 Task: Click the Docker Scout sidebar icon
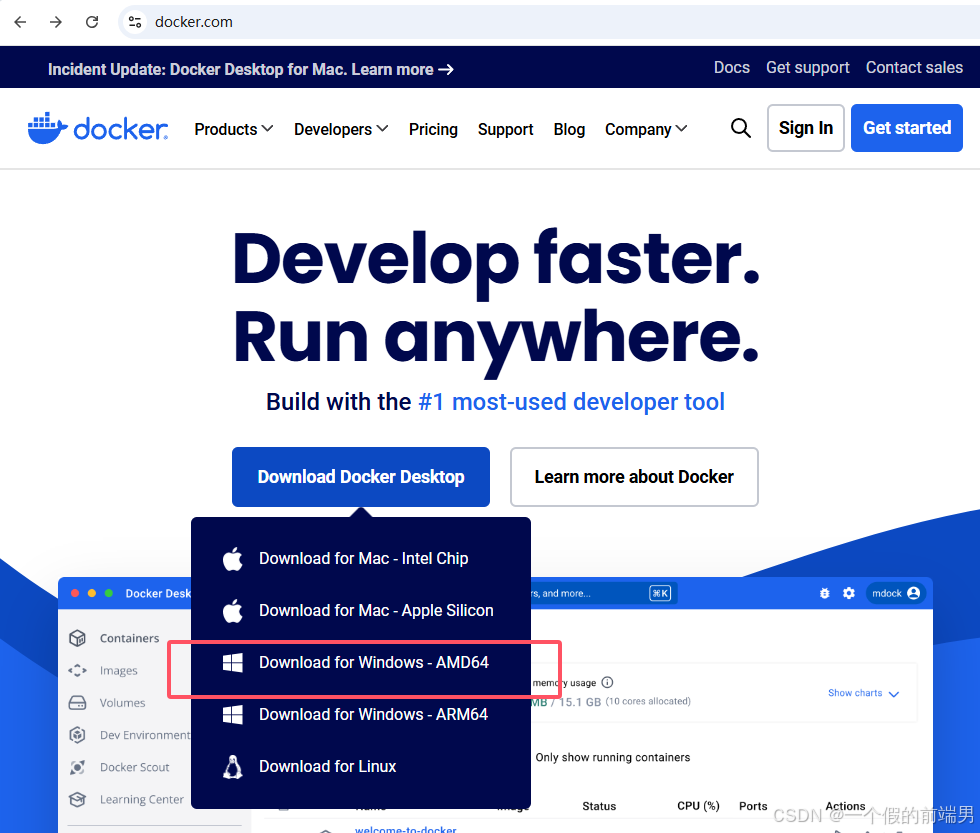point(78,767)
